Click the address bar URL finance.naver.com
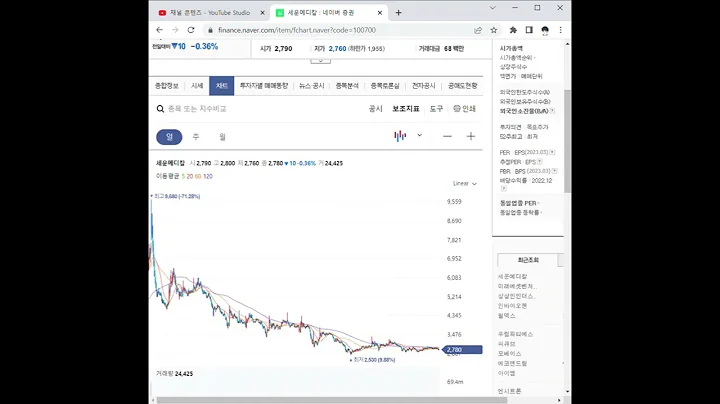 coord(297,30)
